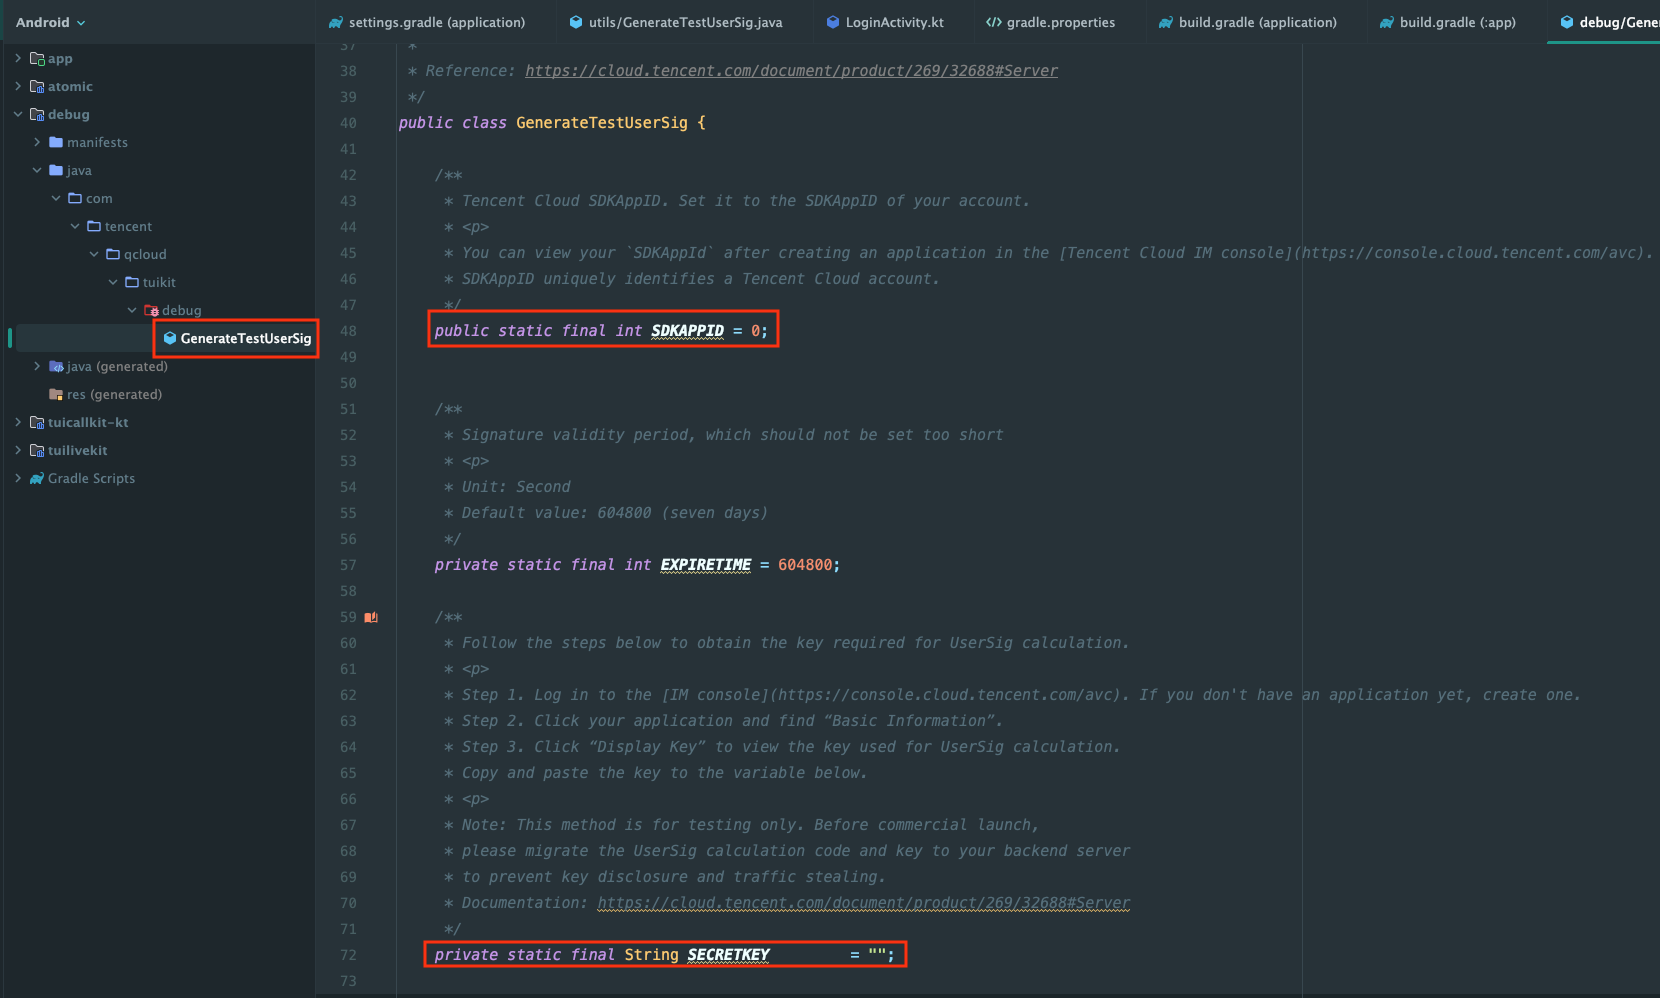Click the bookmark icon beside line 59
This screenshot has height=998, width=1660.
[371, 617]
